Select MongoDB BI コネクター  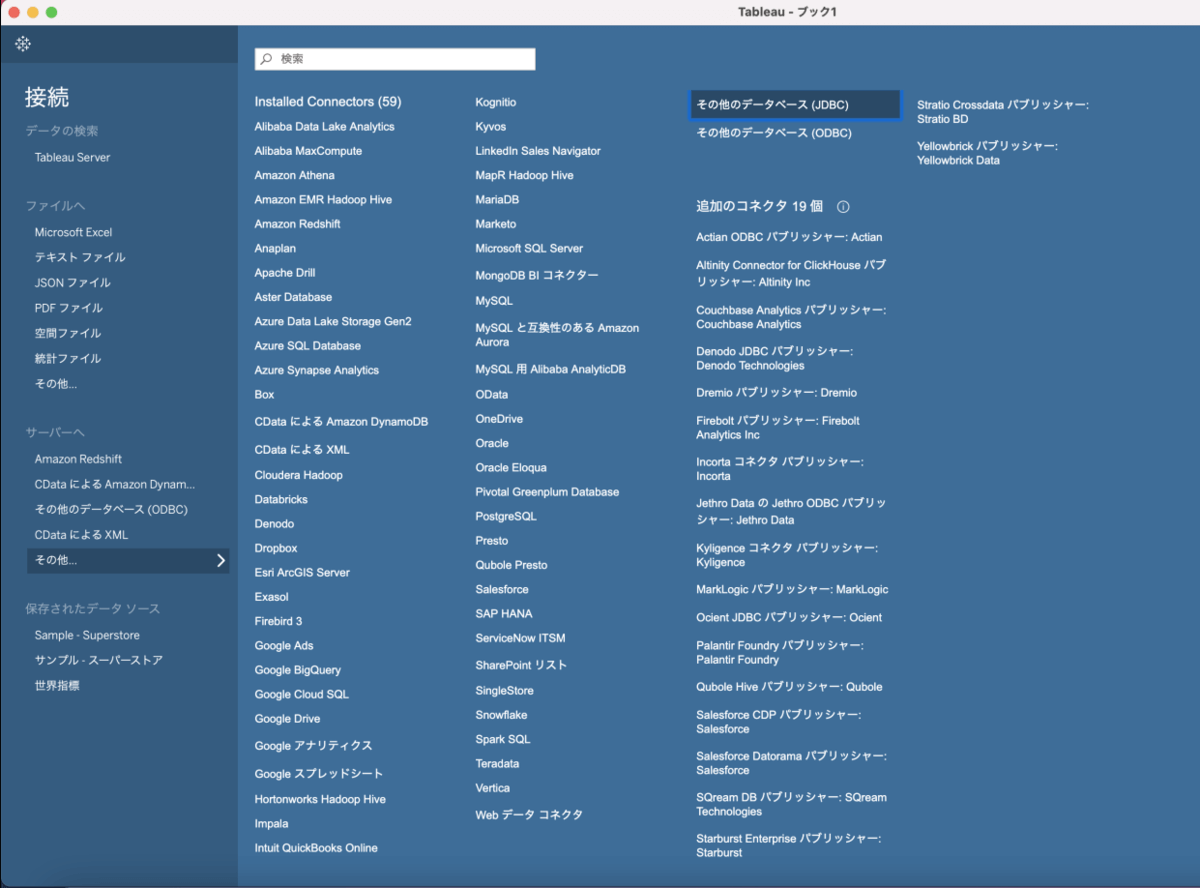[x=537, y=275]
